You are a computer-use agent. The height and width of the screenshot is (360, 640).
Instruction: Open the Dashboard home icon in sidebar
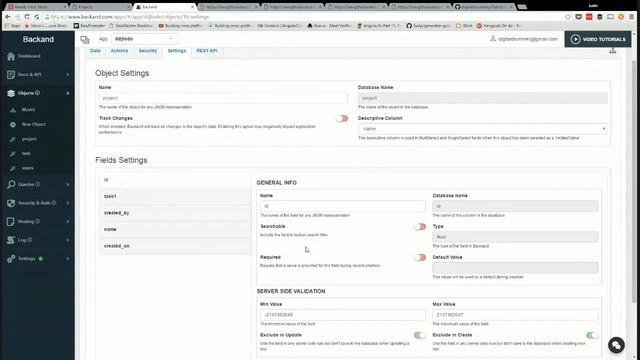tap(11, 56)
